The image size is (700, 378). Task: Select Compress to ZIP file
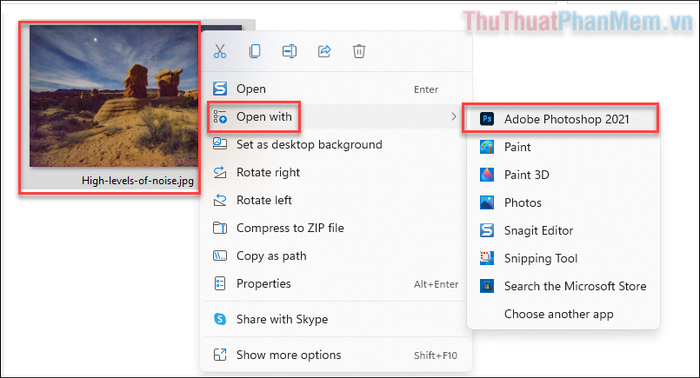336,228
